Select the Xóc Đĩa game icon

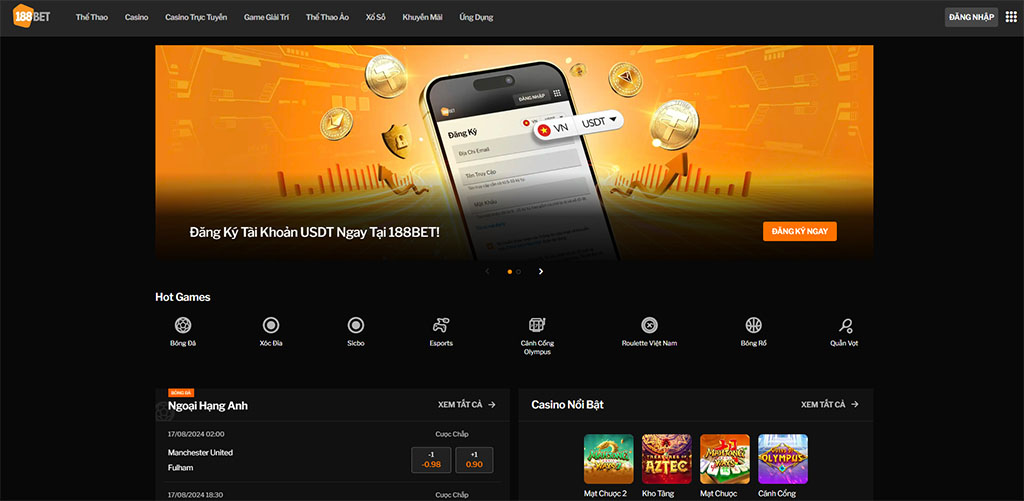(271, 325)
